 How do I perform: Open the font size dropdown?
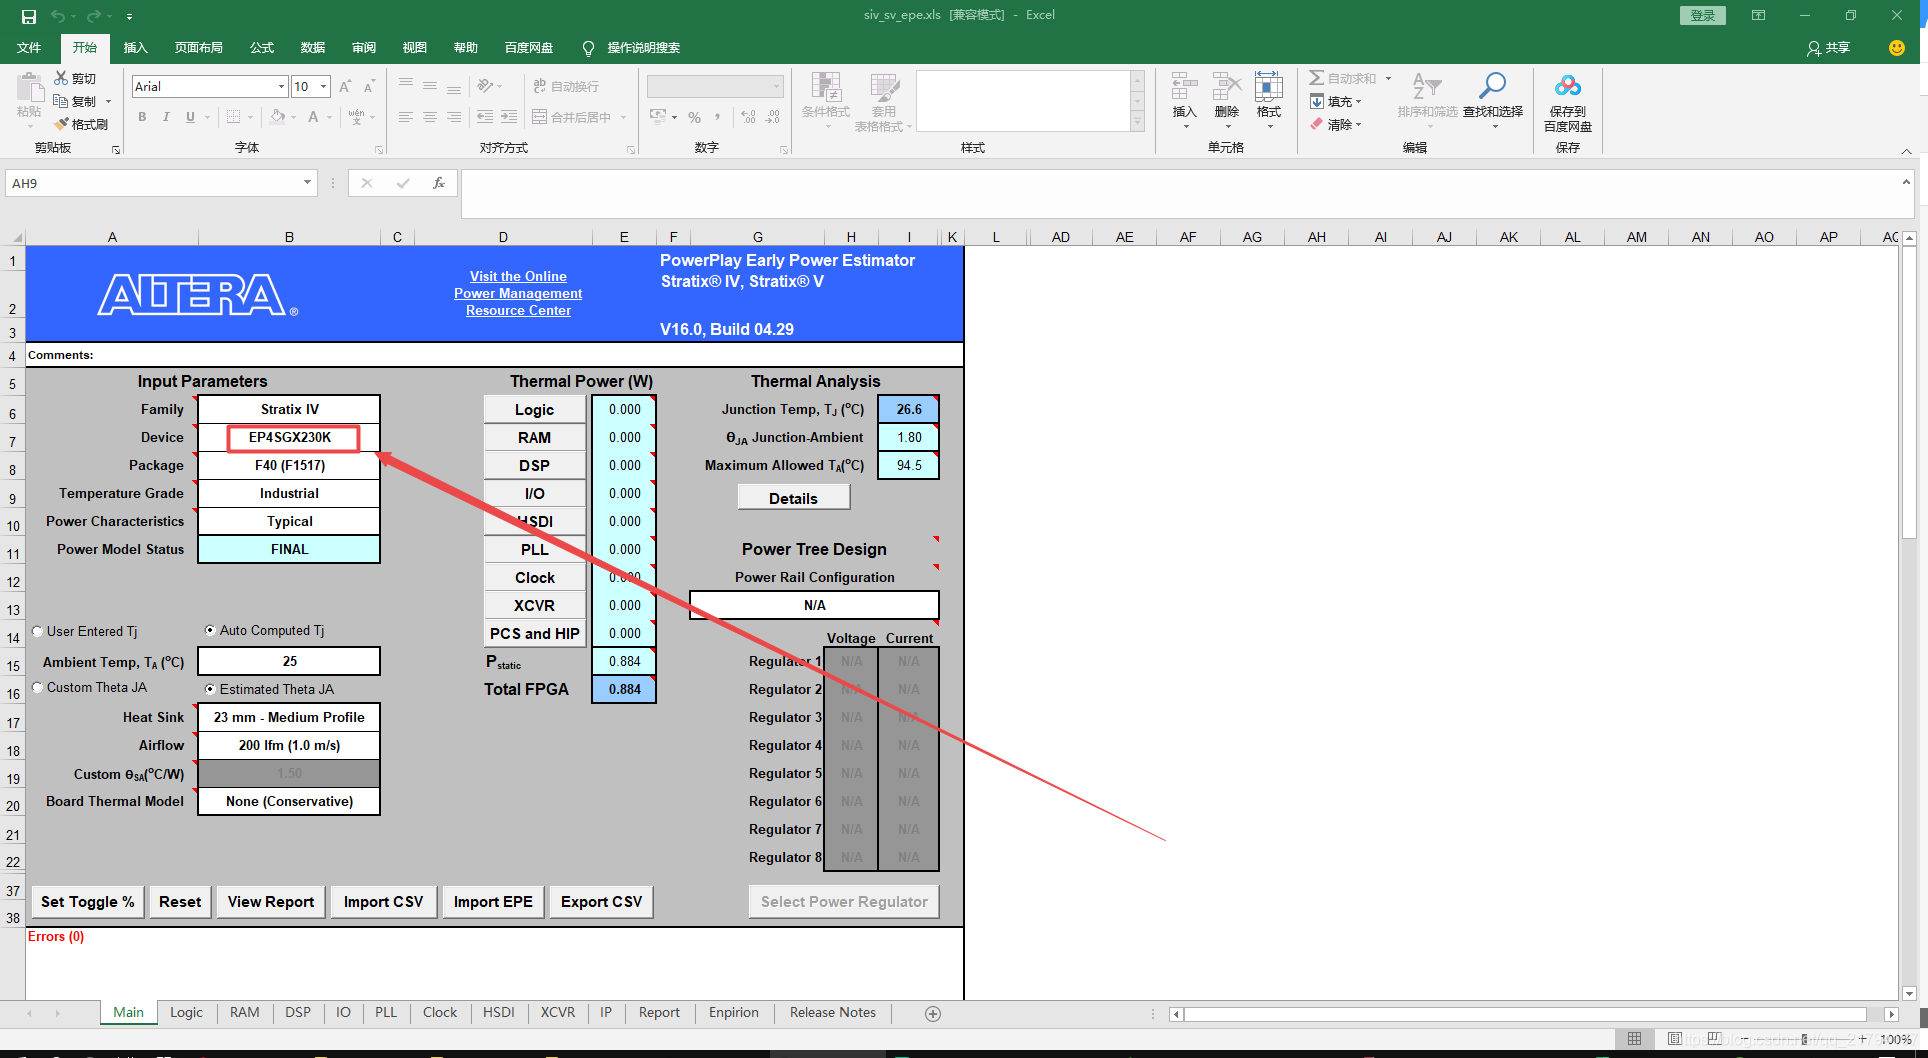tap(323, 87)
